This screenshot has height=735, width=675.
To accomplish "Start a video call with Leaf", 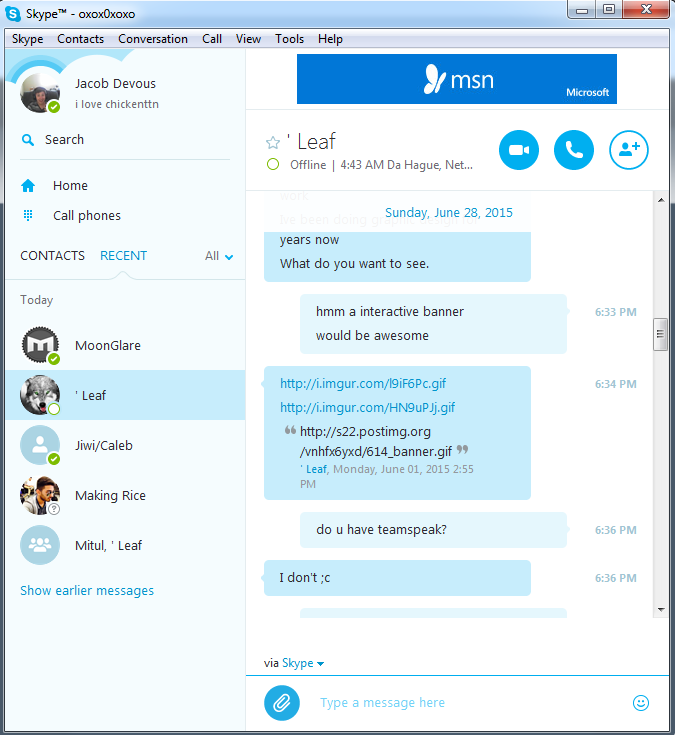I will tap(518, 150).
